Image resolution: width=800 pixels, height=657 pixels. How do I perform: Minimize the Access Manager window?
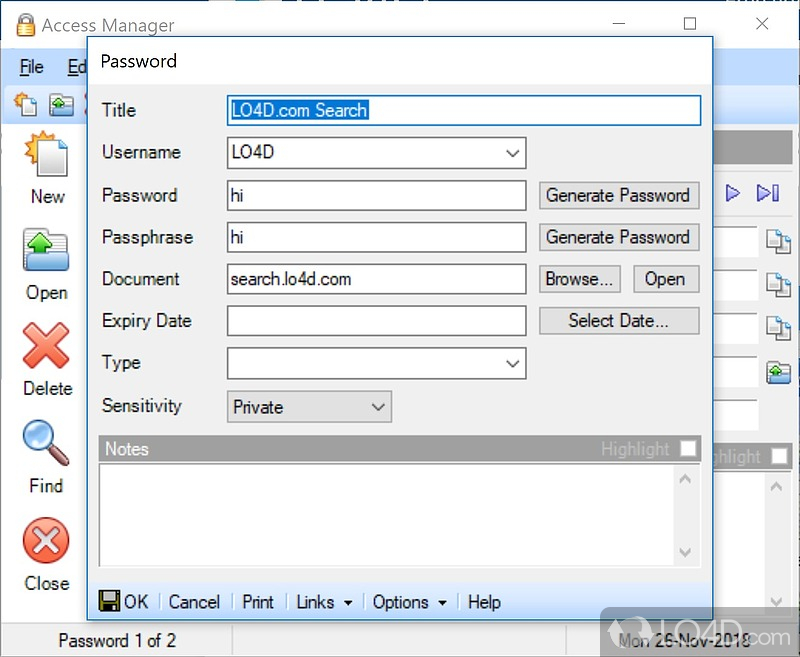tap(619, 23)
